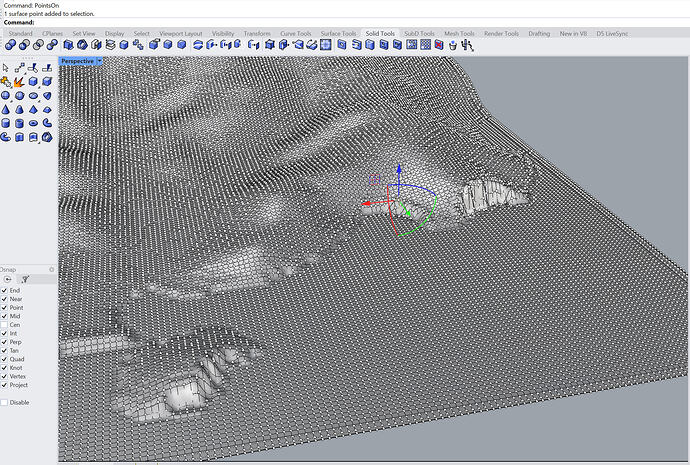690x465 pixels.
Task: Select the Boolean Split tool icon
Action: click(52, 45)
